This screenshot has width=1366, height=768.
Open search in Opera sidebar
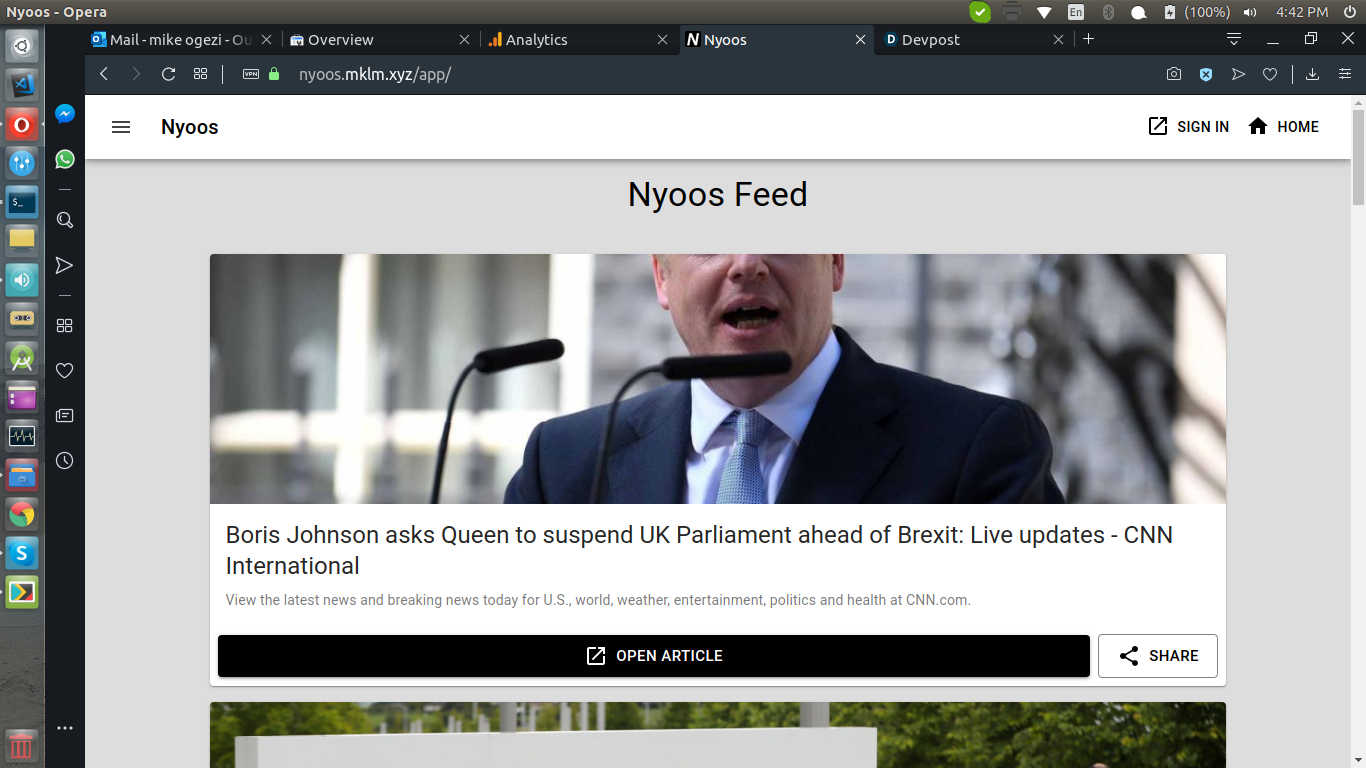65,220
